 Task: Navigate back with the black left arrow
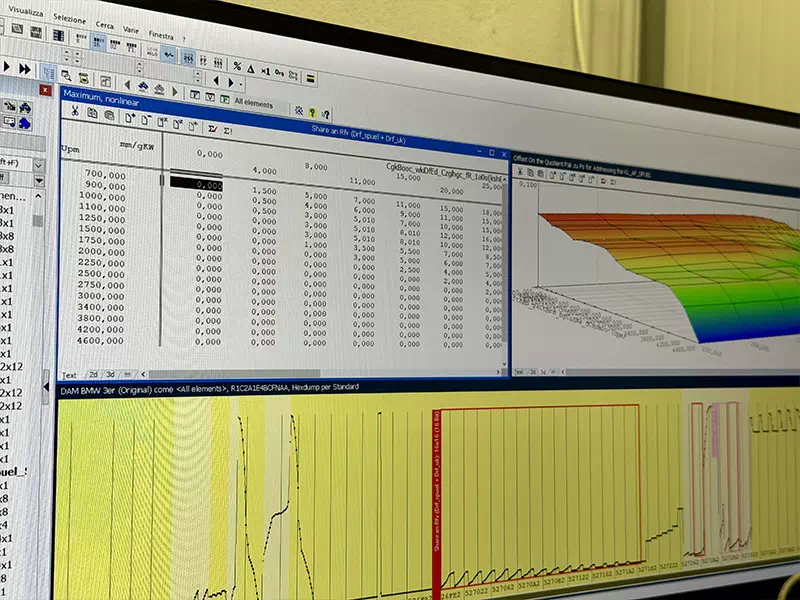[x=216, y=81]
